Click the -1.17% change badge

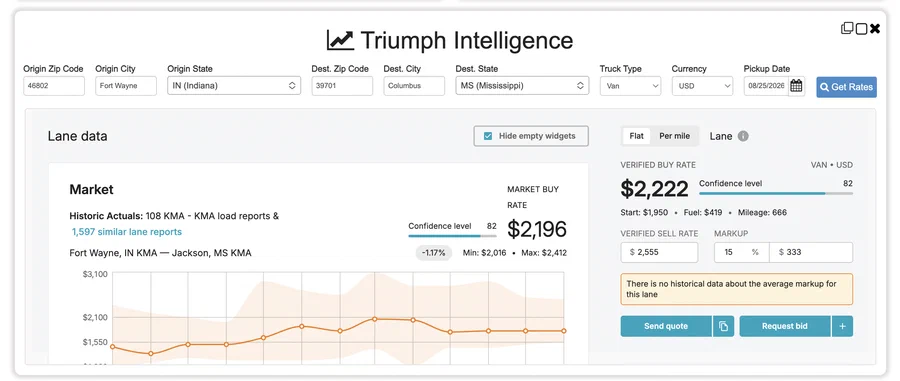click(434, 252)
